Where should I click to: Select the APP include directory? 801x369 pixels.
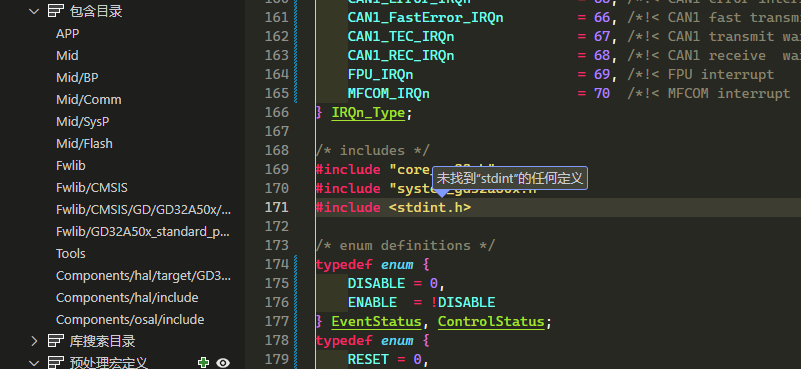67,34
